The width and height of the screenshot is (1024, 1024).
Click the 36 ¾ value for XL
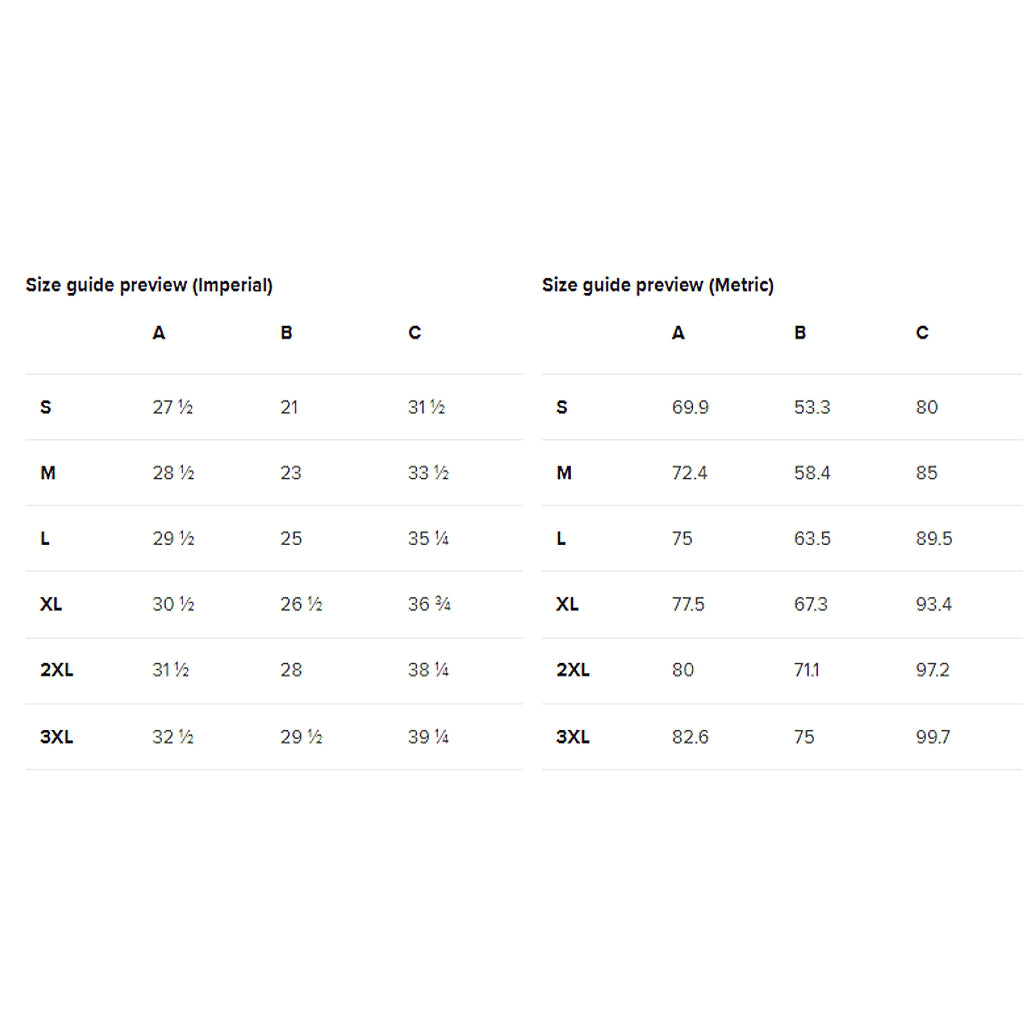(429, 604)
